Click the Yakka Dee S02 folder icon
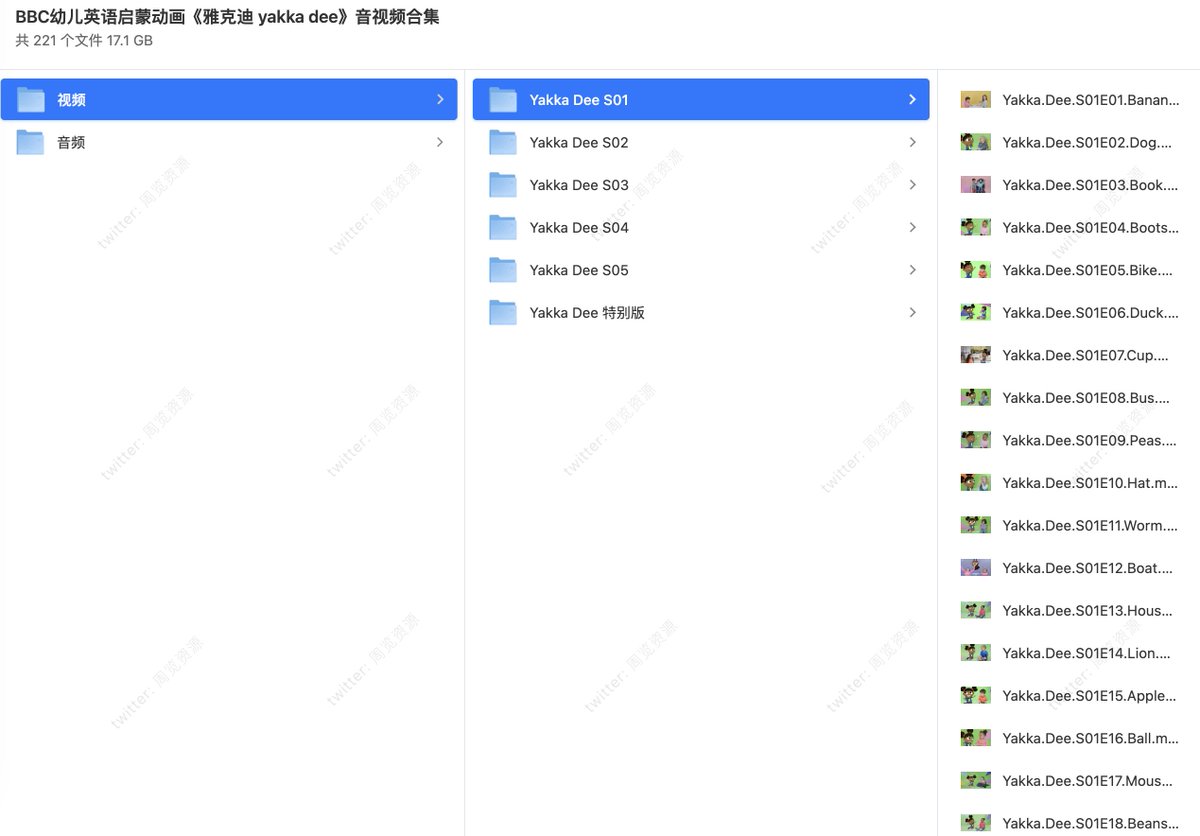 click(x=503, y=142)
